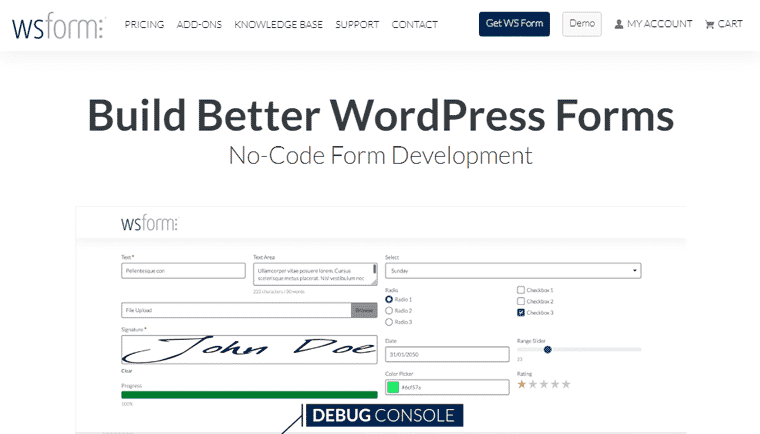760x434 pixels.
Task: Click the MY ACCOUNT text link
Action: point(659,24)
